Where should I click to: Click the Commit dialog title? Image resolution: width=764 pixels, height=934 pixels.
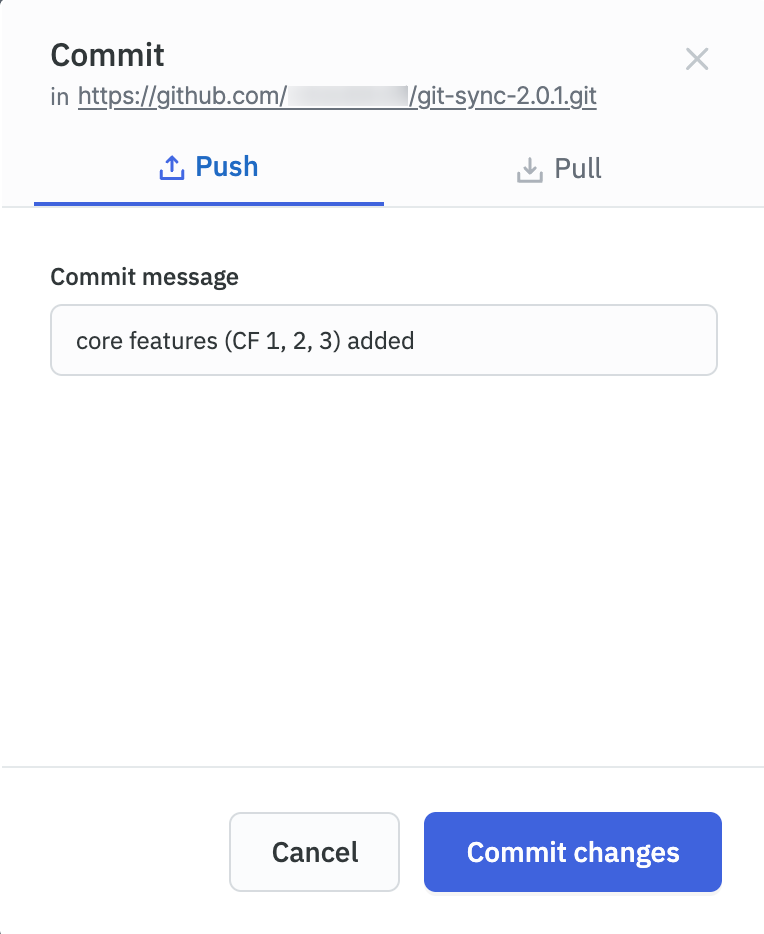pos(107,56)
